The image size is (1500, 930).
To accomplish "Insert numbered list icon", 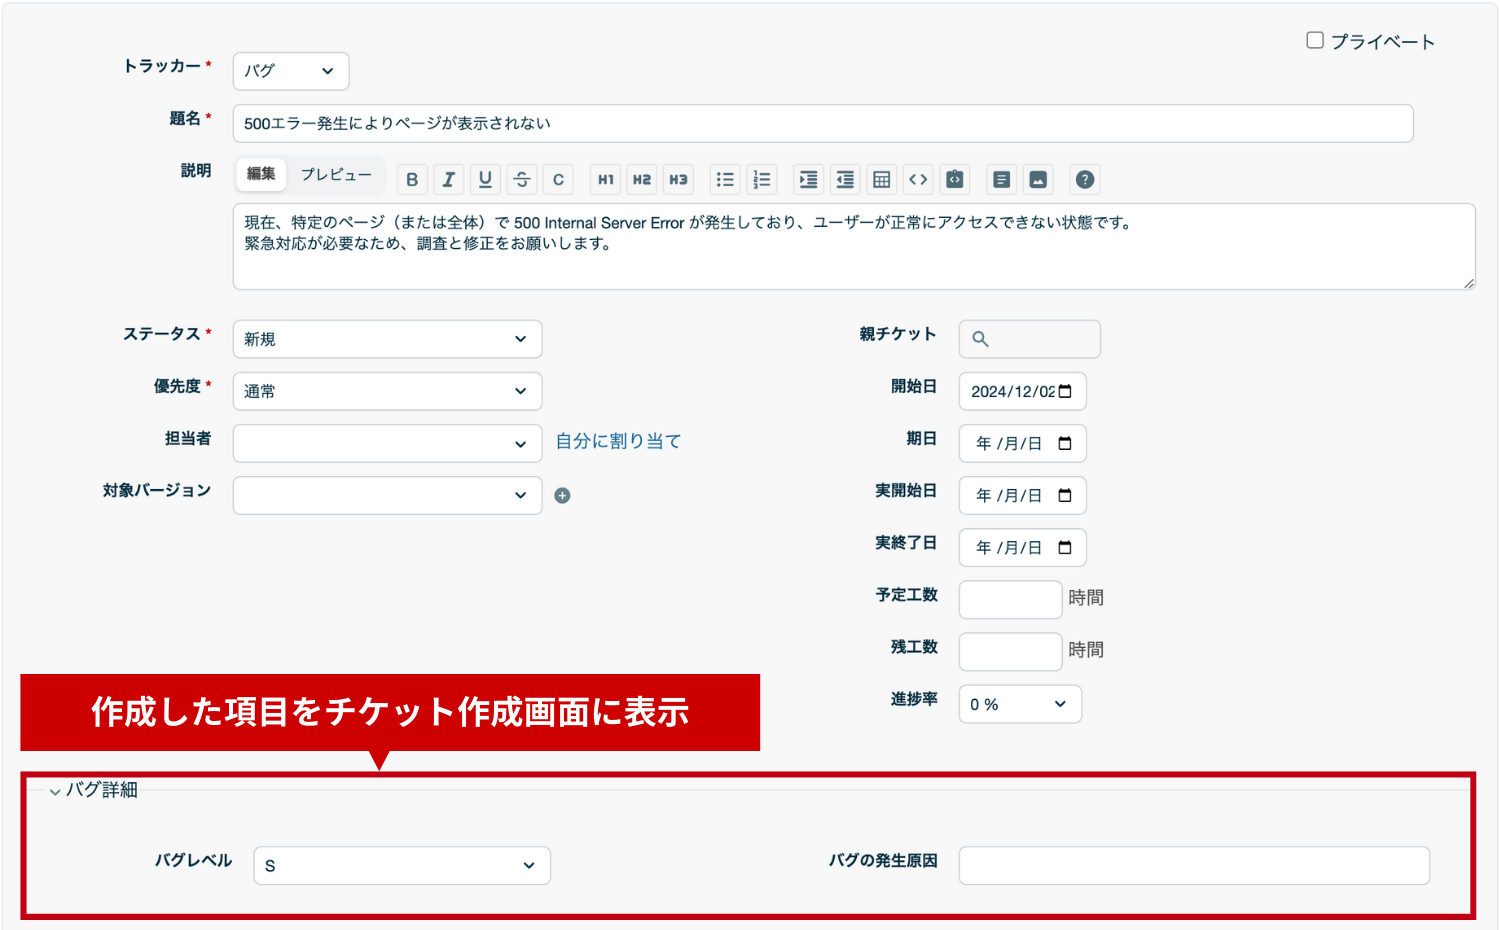I will click(x=762, y=180).
